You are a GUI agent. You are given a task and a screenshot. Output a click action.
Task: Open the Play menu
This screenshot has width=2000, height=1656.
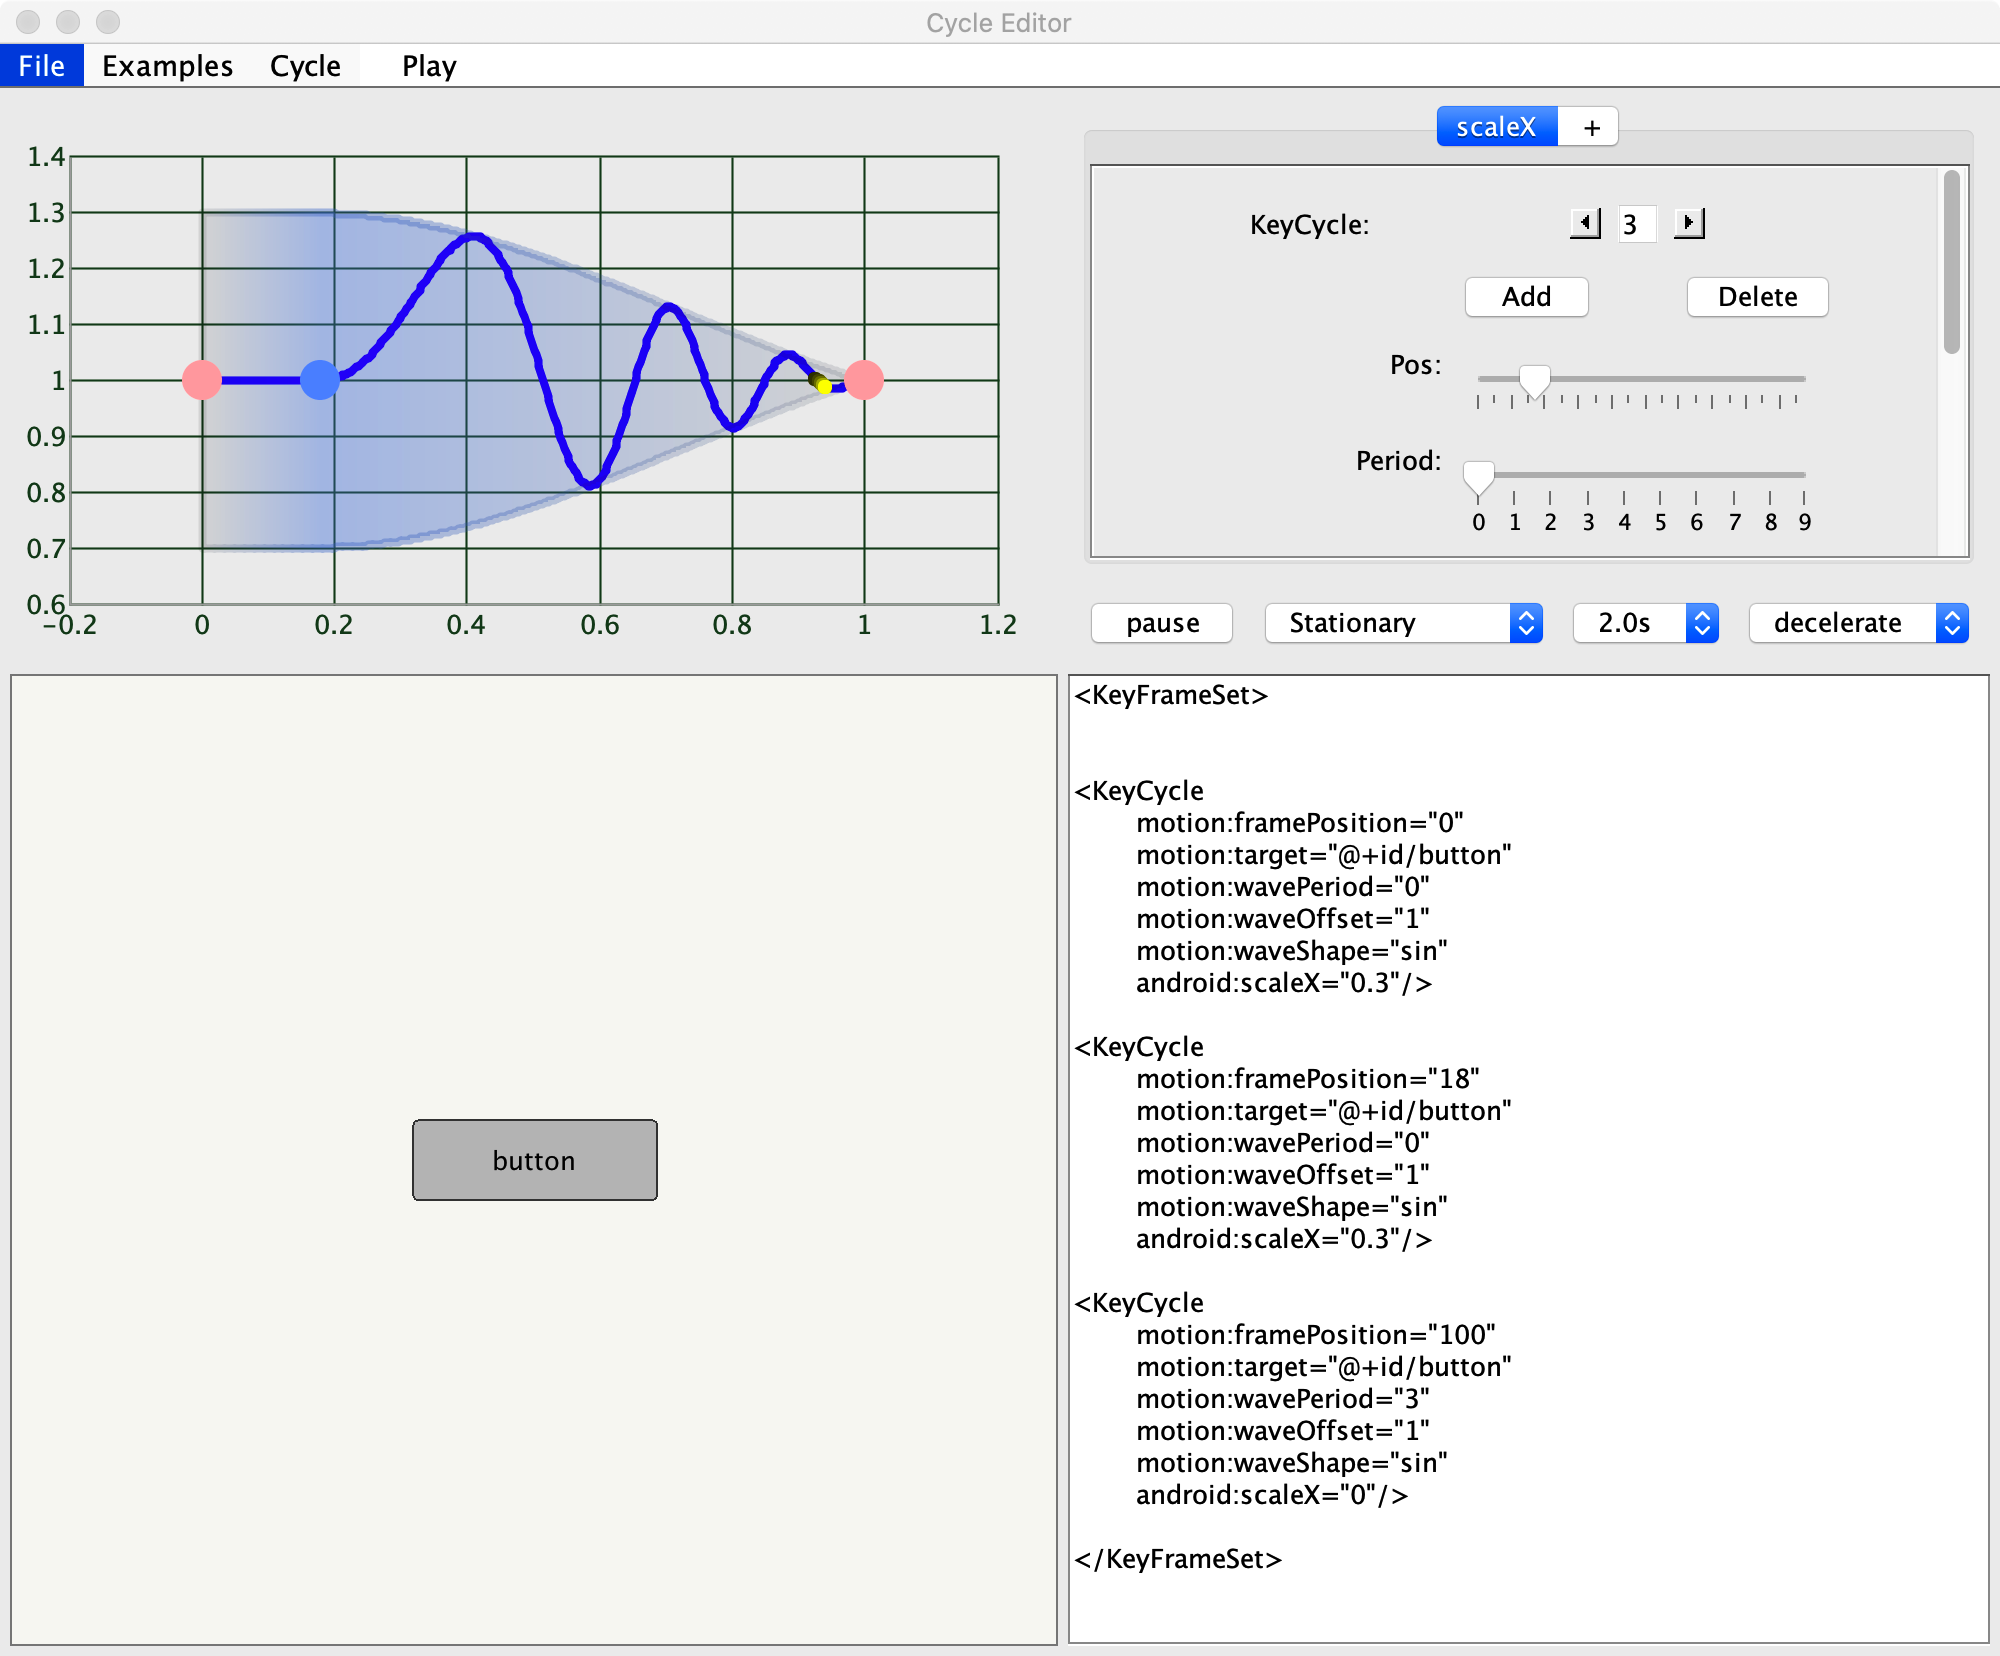(429, 66)
